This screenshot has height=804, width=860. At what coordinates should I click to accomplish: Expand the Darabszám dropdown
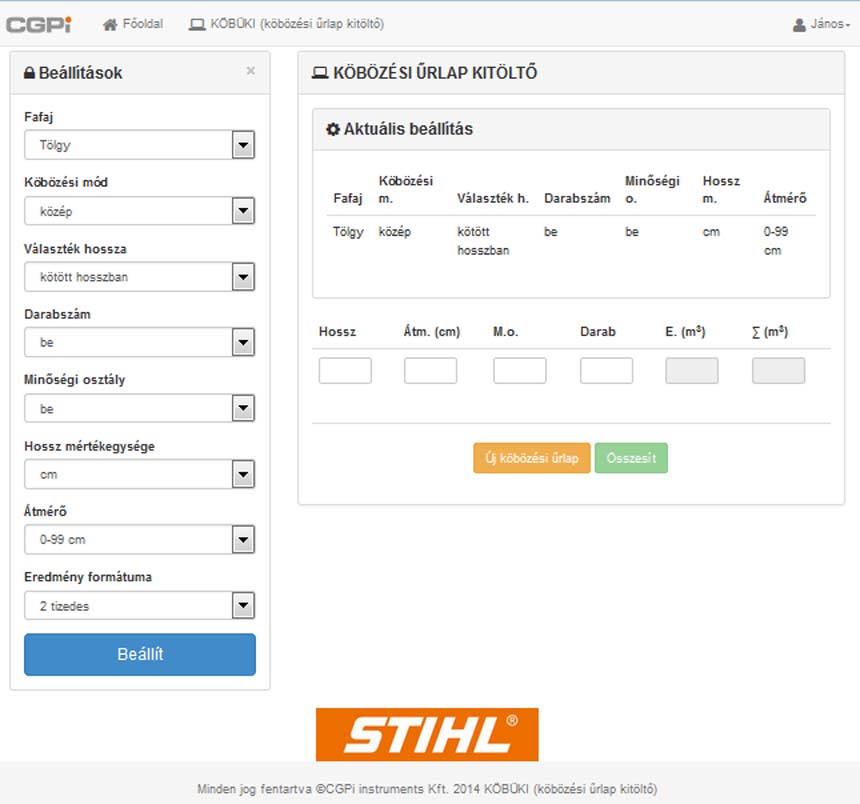140,343
